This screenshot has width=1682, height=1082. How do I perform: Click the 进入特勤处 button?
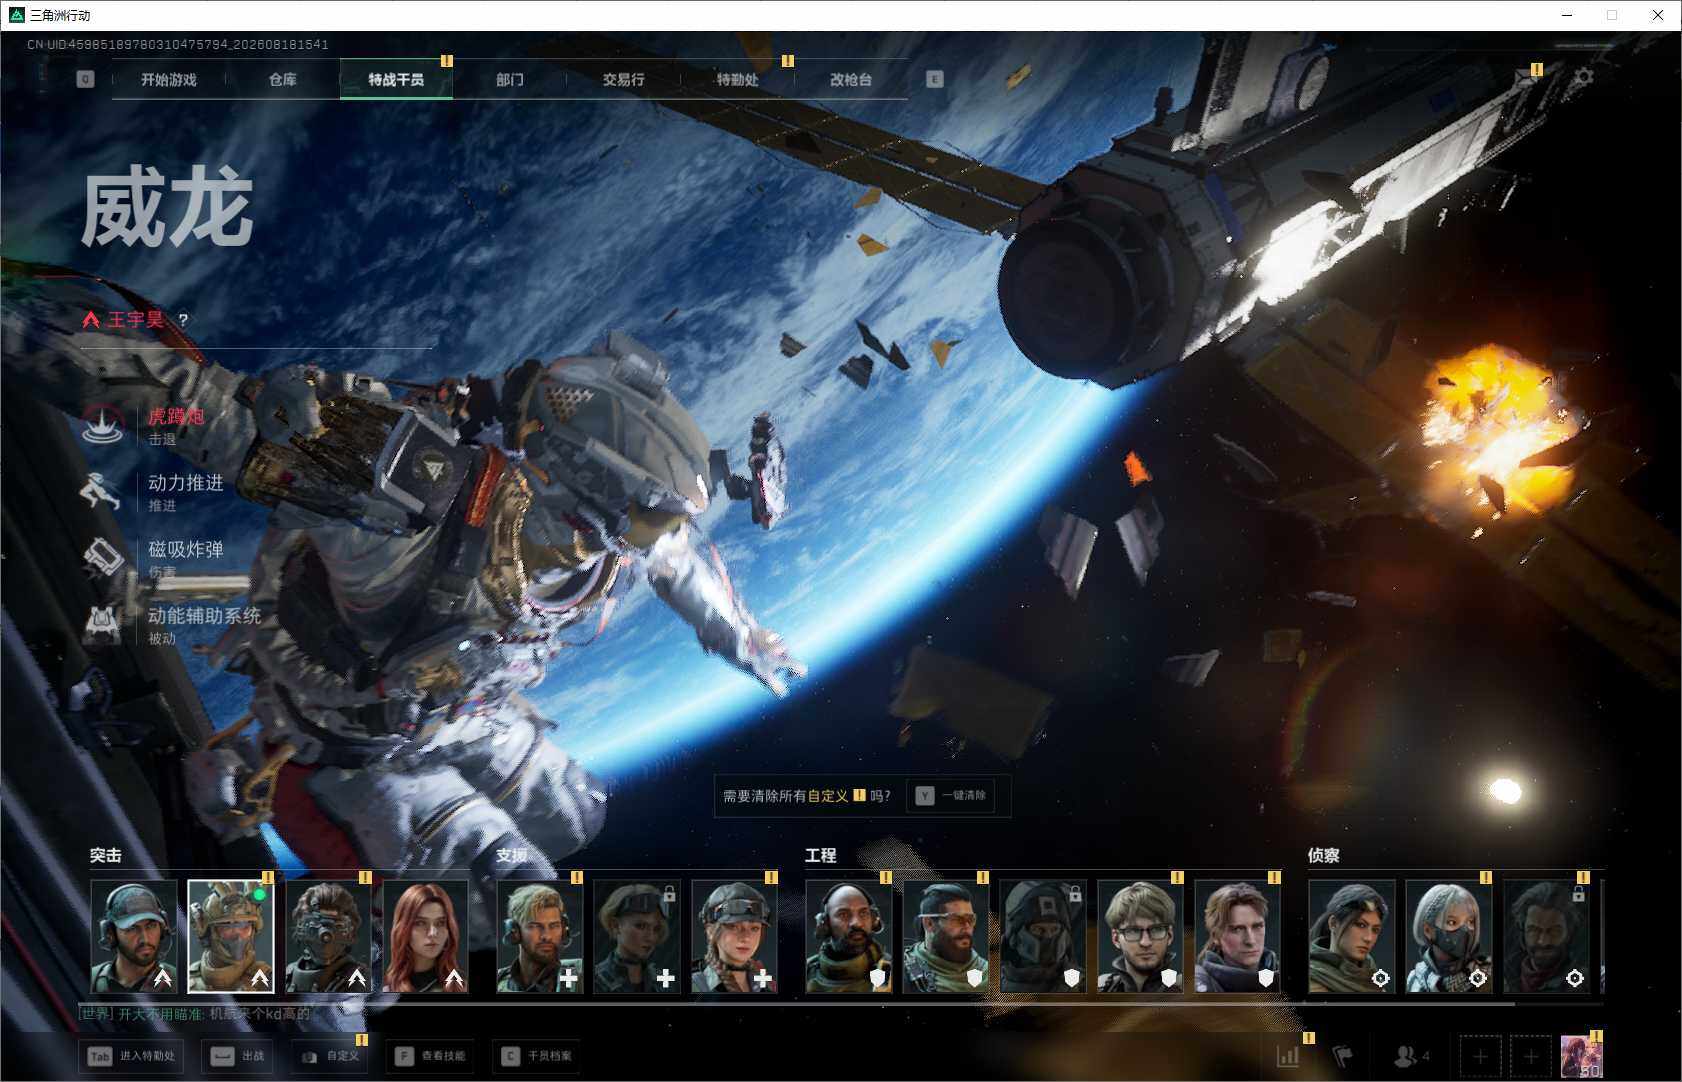pyautogui.click(x=132, y=1056)
